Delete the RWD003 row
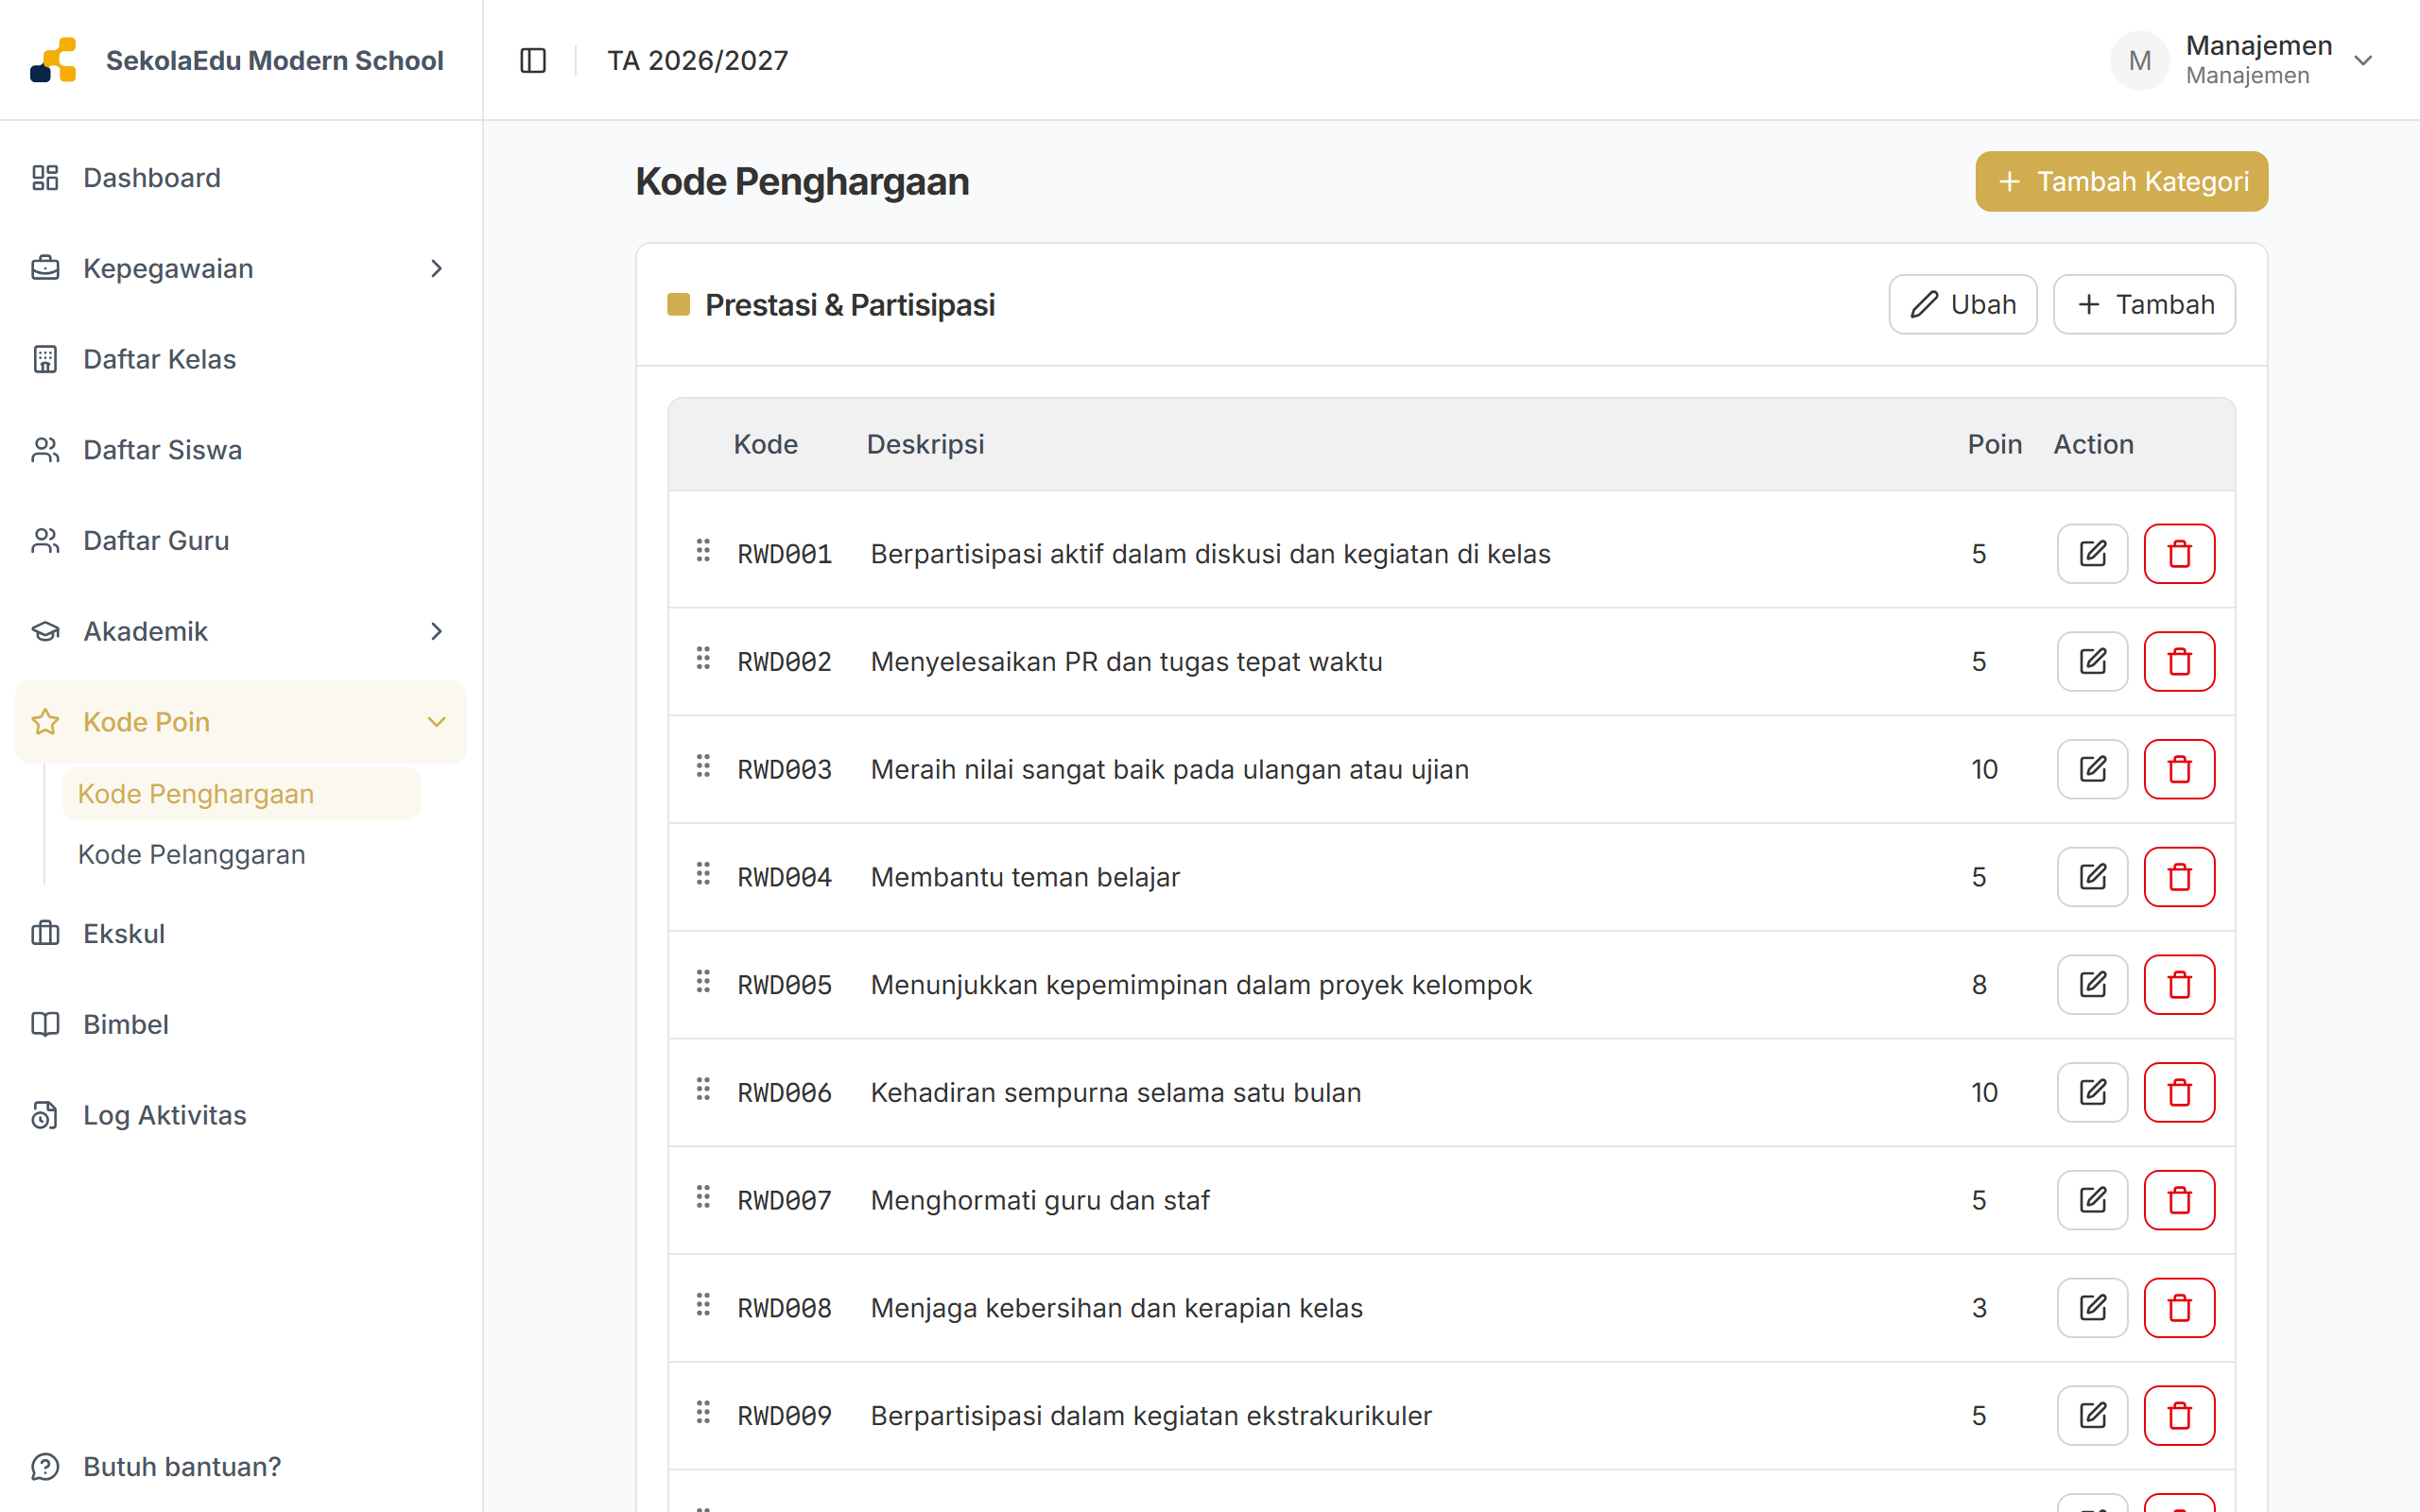This screenshot has height=1512, width=2420. pos(2179,769)
